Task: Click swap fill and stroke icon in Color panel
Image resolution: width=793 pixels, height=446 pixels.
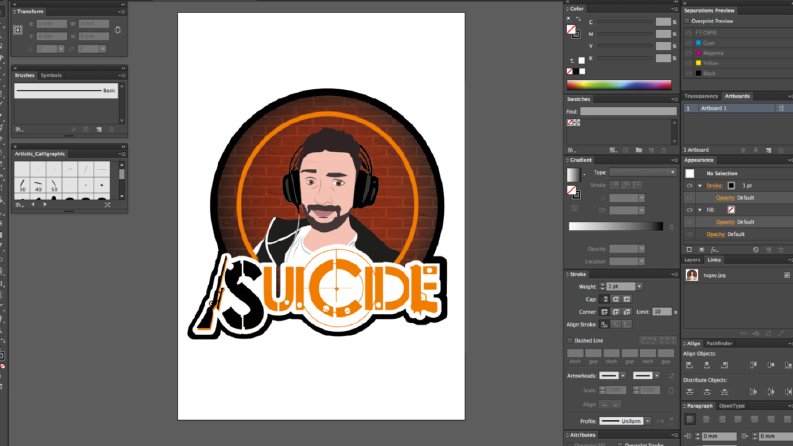Action: coord(579,19)
